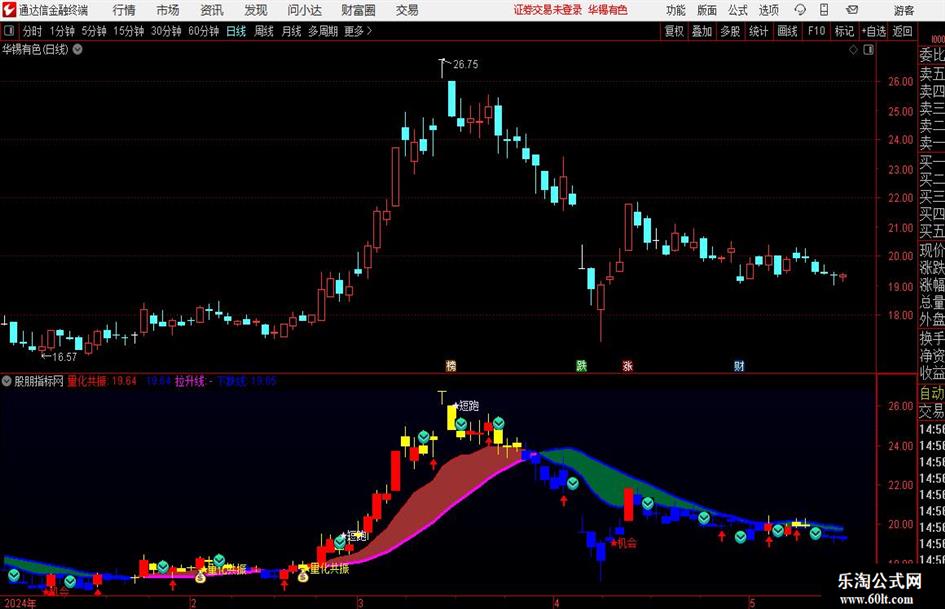Open the customer service headset icon

click(x=800, y=10)
